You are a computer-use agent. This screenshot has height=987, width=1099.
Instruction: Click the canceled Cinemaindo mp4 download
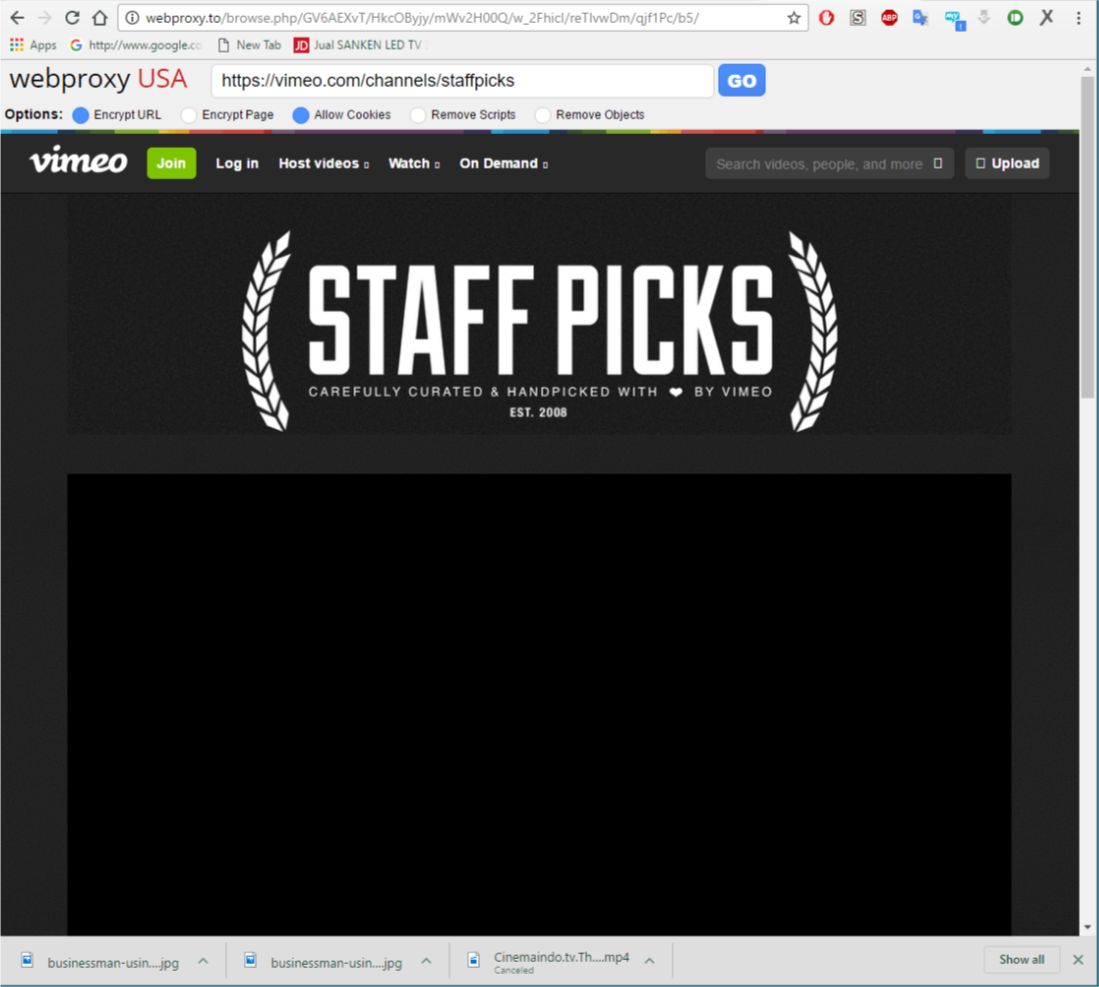(x=549, y=962)
